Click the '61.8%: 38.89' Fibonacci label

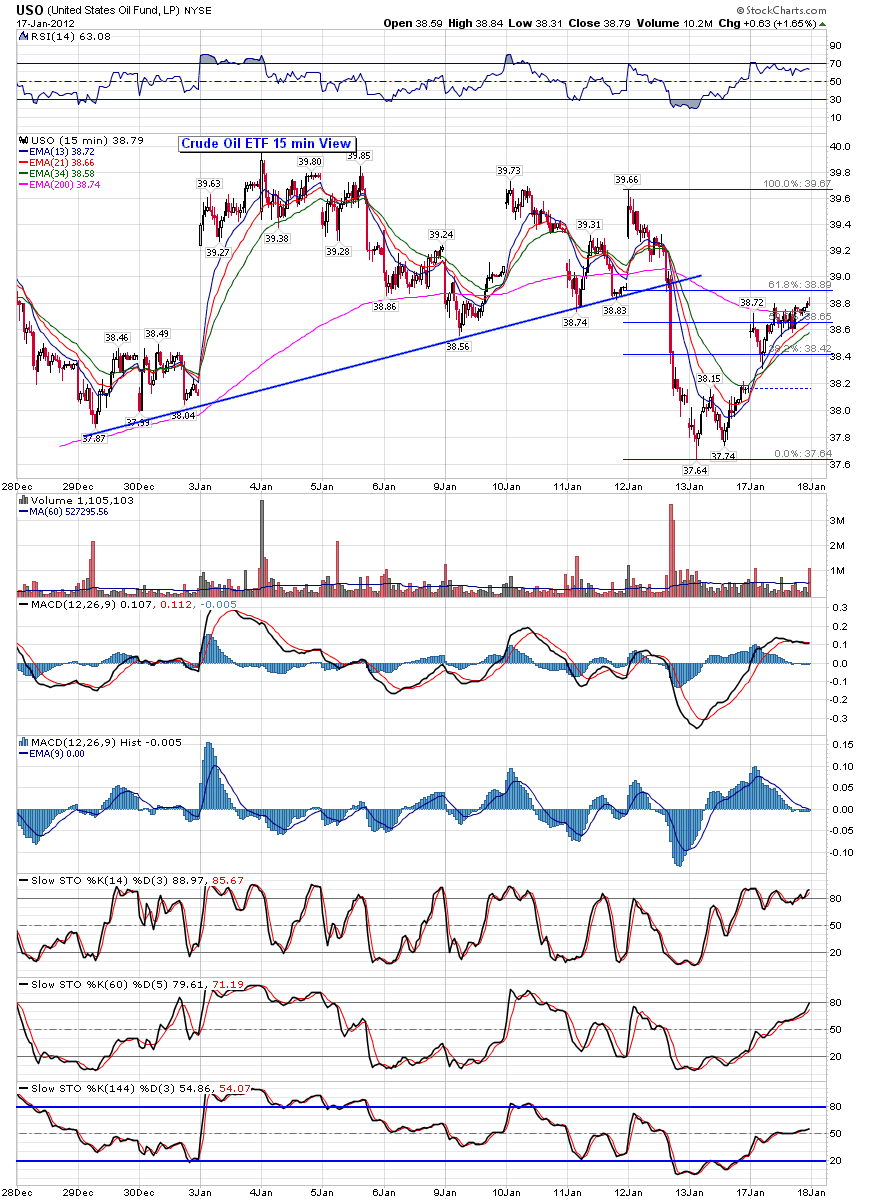tap(800, 285)
